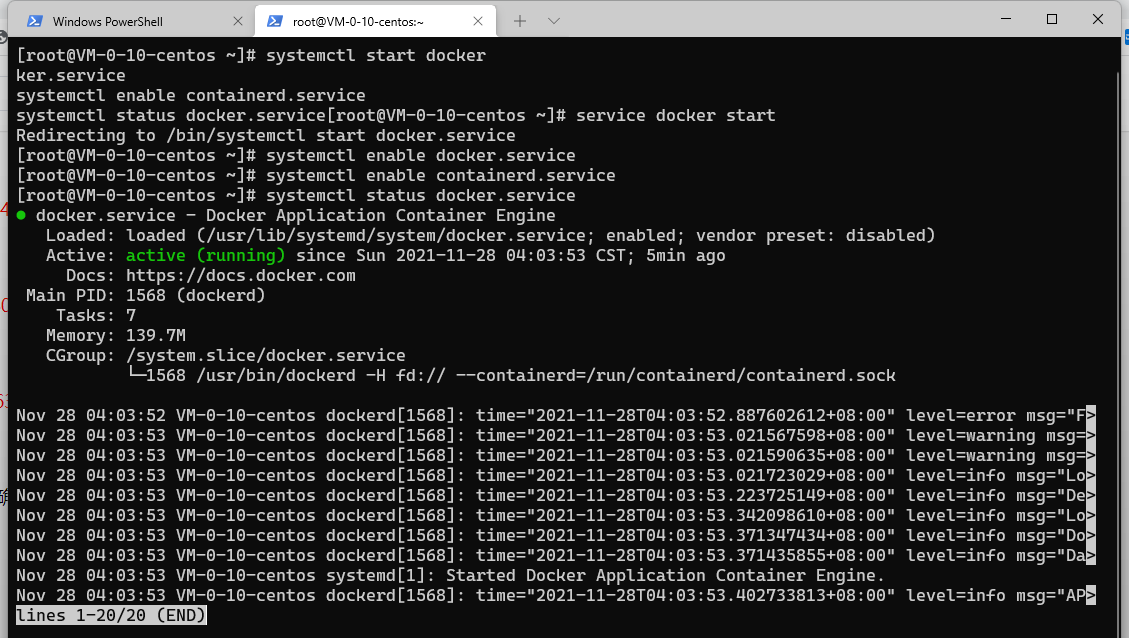Close the Windows PowerShell tab
This screenshot has width=1129, height=638.
tap(238, 21)
